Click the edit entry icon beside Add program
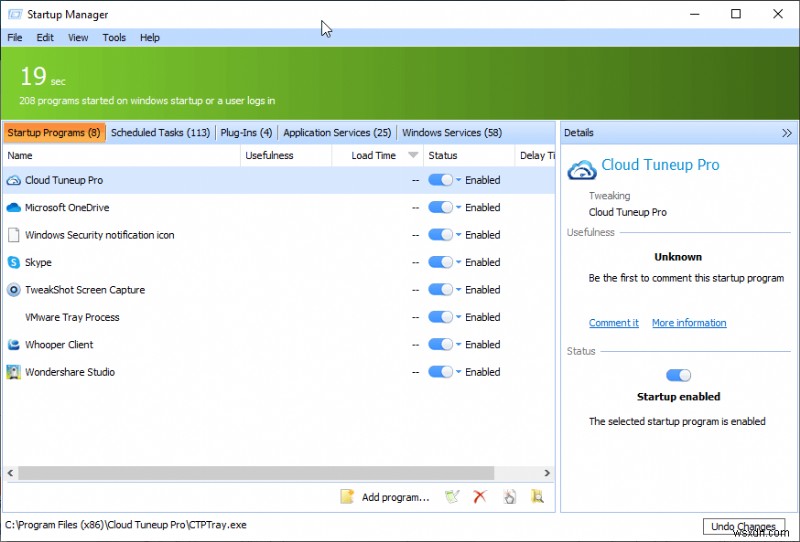Viewport: 800px width, 542px height. point(452,497)
